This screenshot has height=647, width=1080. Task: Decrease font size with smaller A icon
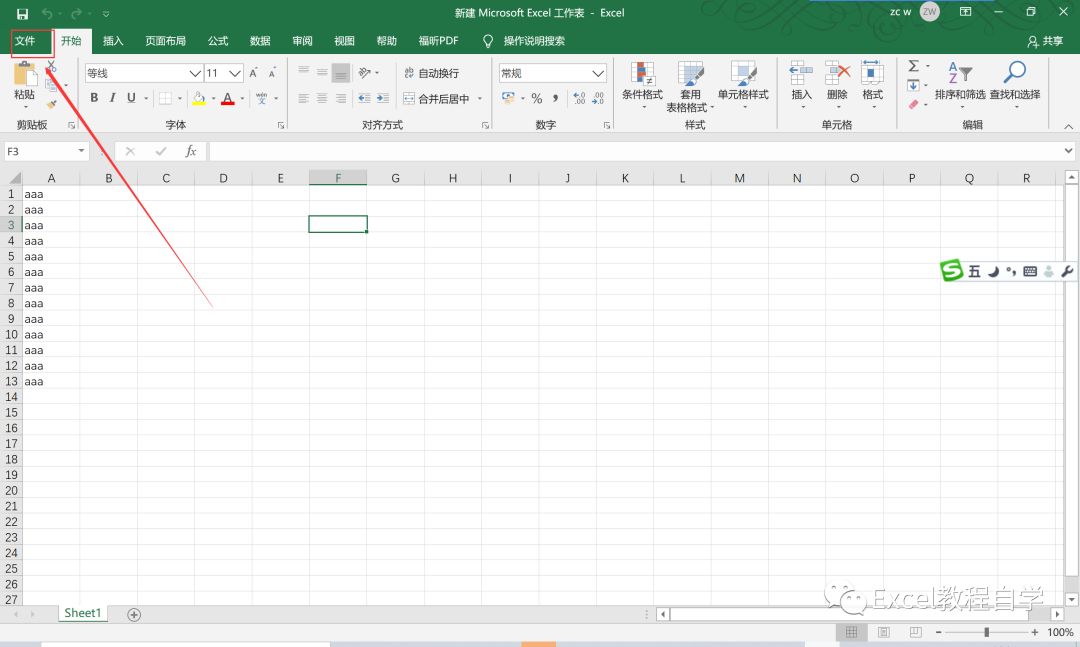pos(272,73)
